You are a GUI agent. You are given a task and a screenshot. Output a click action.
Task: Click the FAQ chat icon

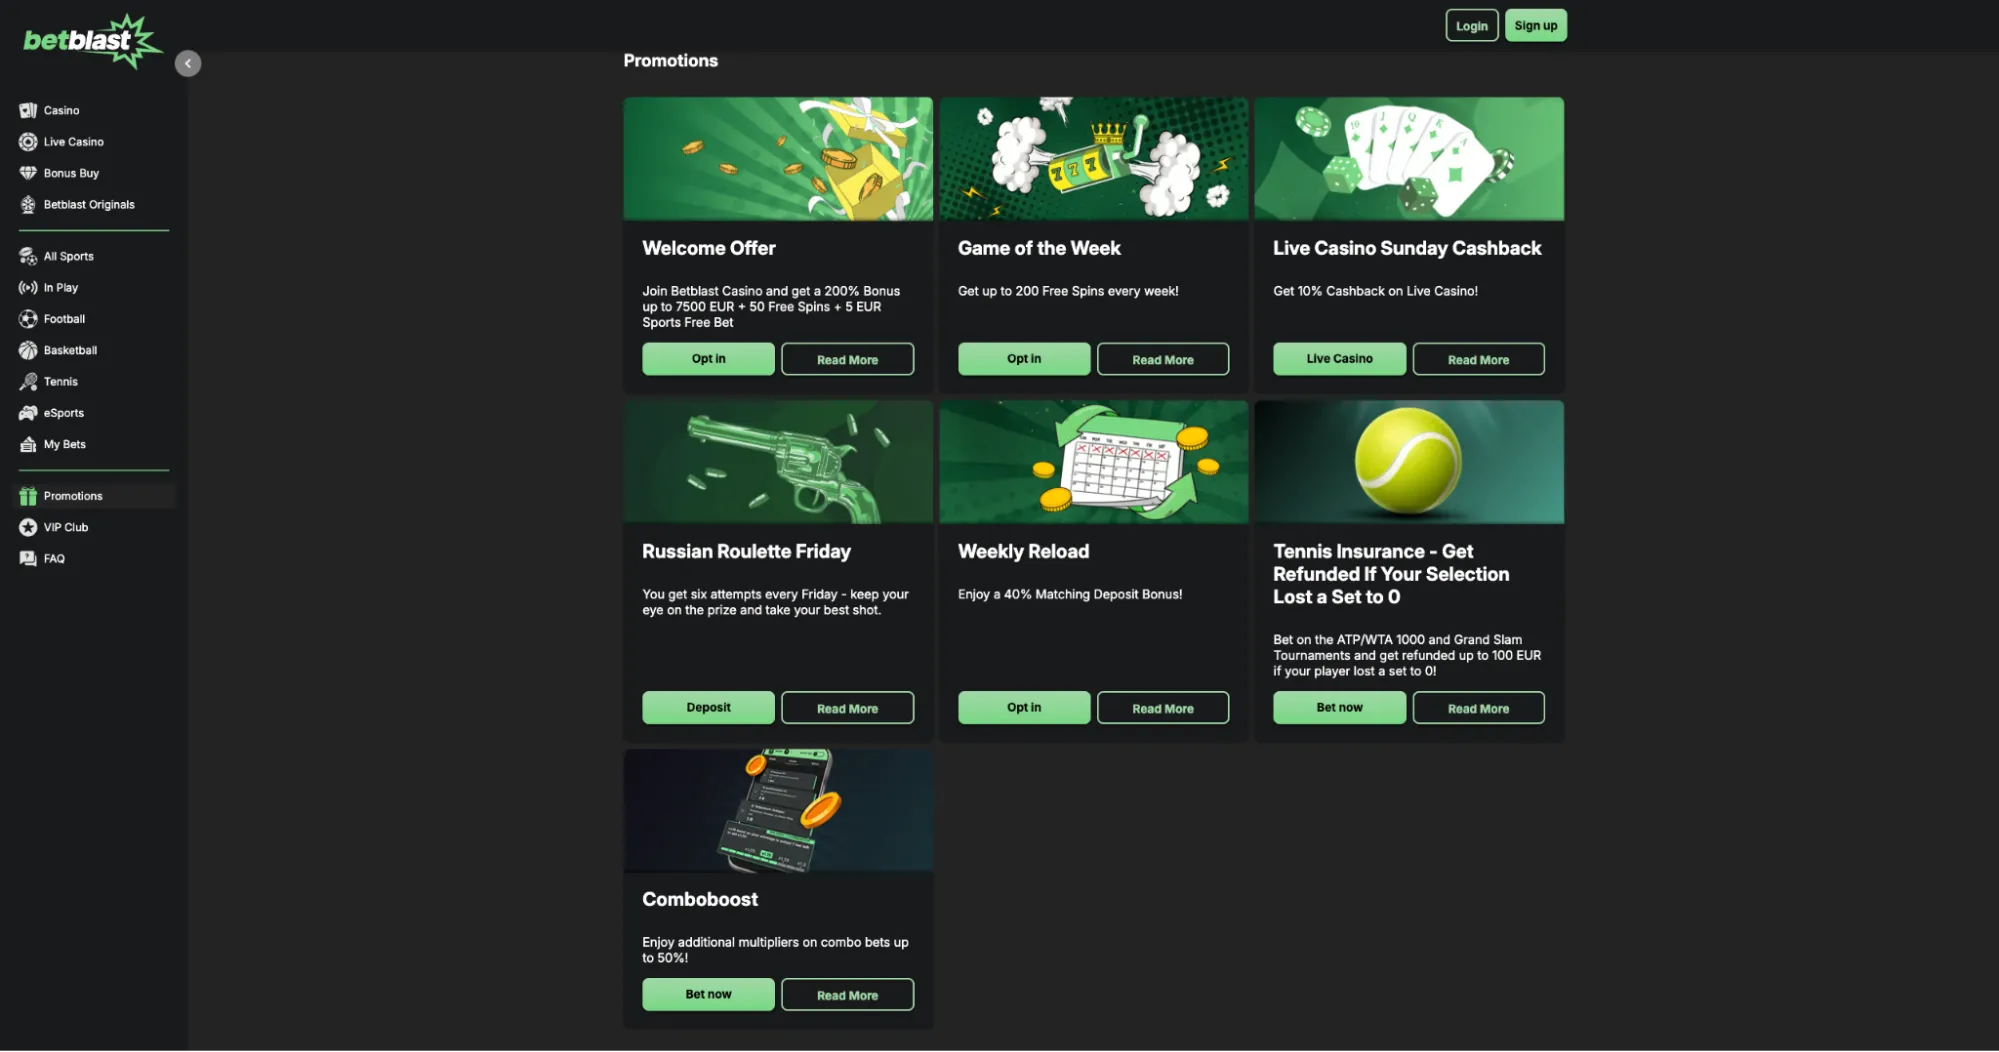pos(28,558)
